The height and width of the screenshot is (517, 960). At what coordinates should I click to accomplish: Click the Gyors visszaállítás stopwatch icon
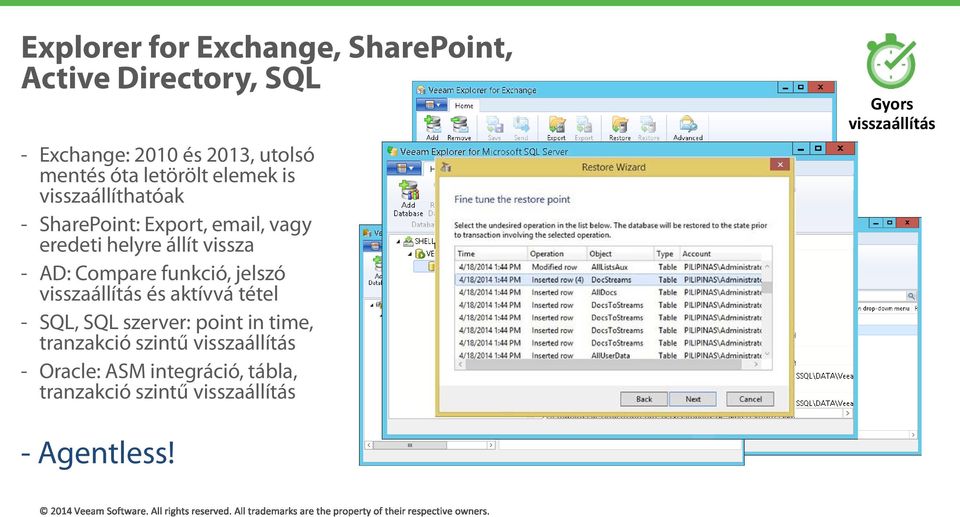coord(891,61)
